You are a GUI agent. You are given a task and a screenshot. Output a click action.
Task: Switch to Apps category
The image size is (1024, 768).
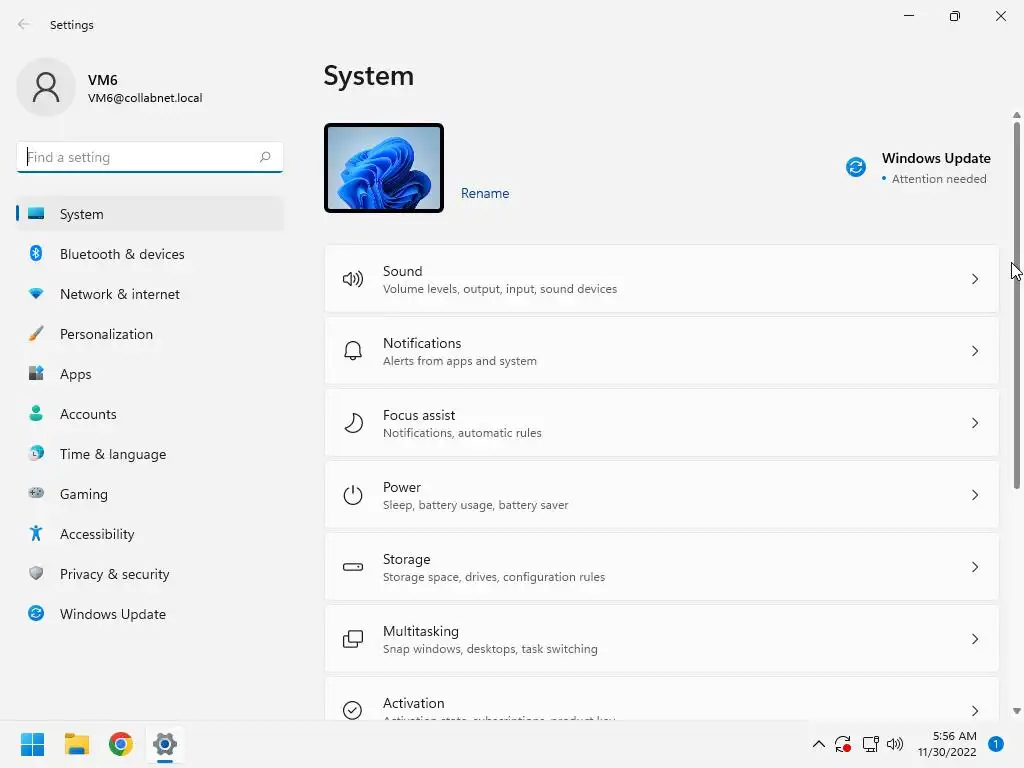(x=150, y=374)
